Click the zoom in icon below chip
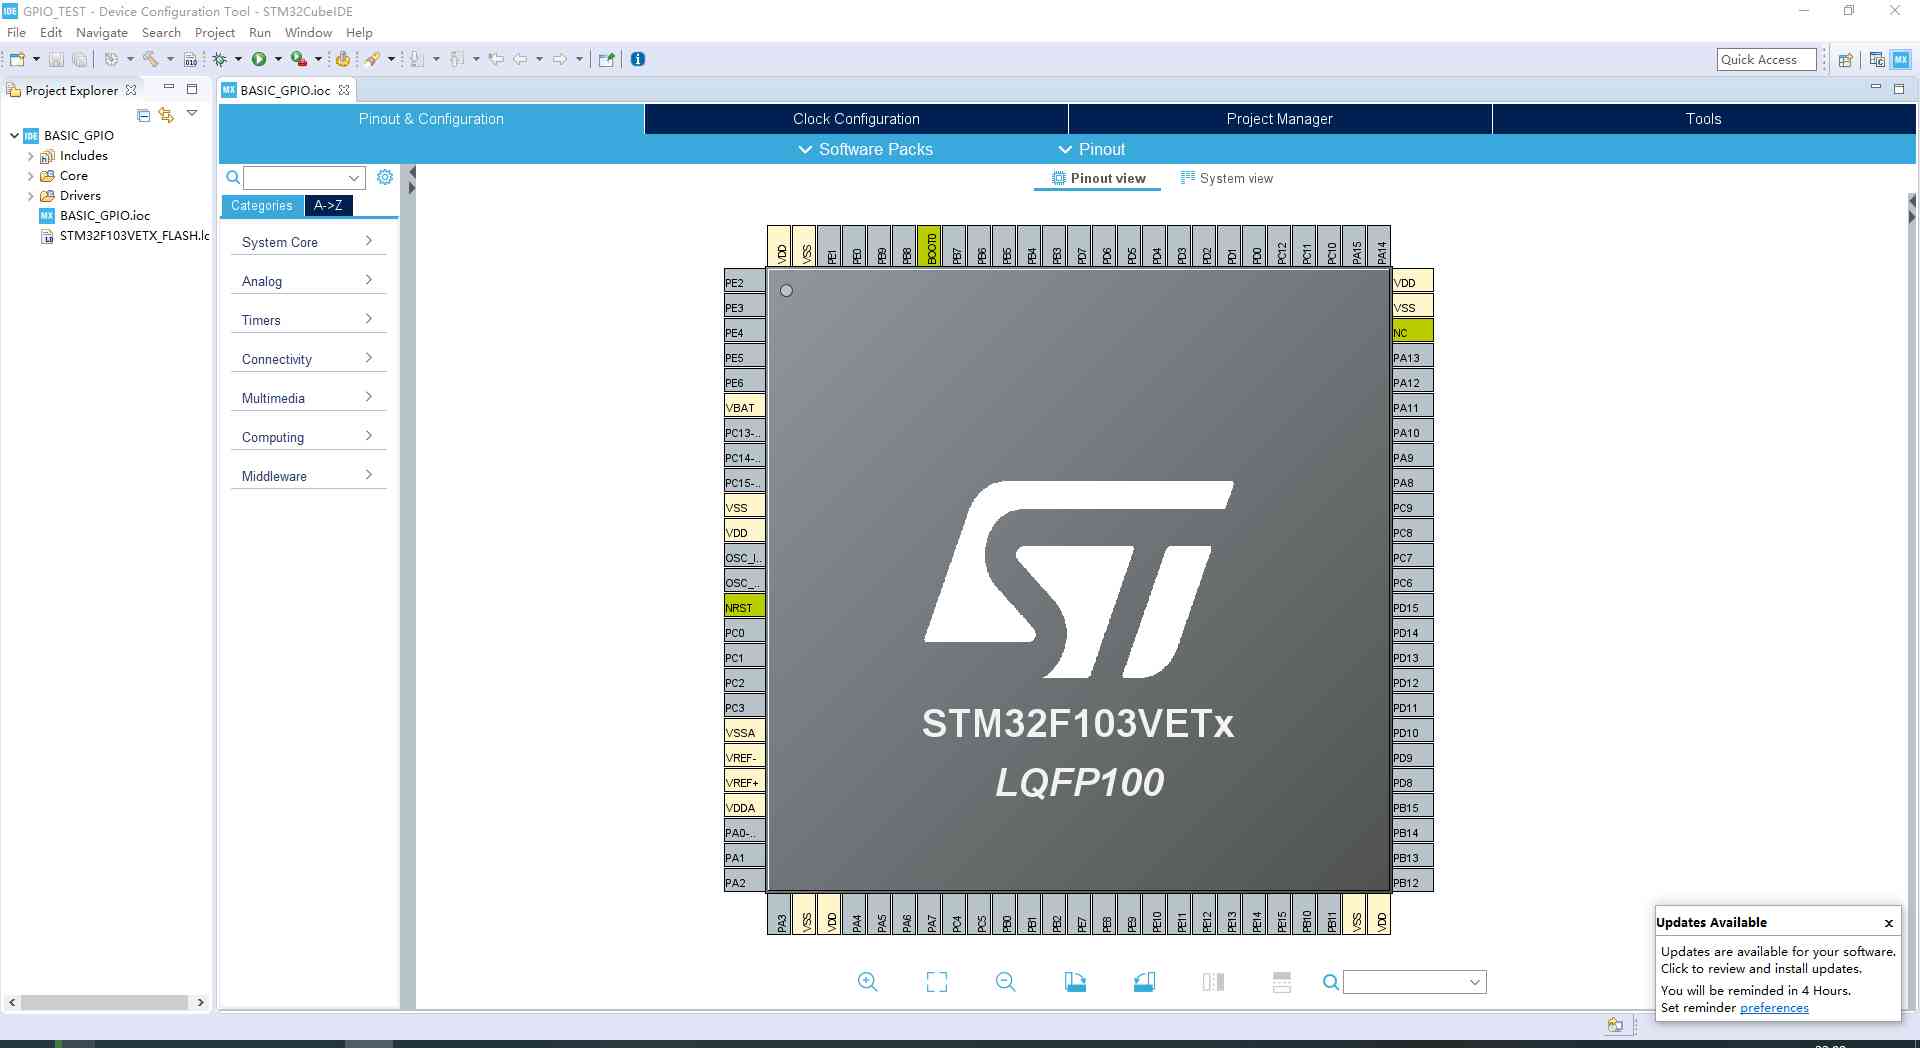The image size is (1920, 1048). pyautogui.click(x=867, y=982)
